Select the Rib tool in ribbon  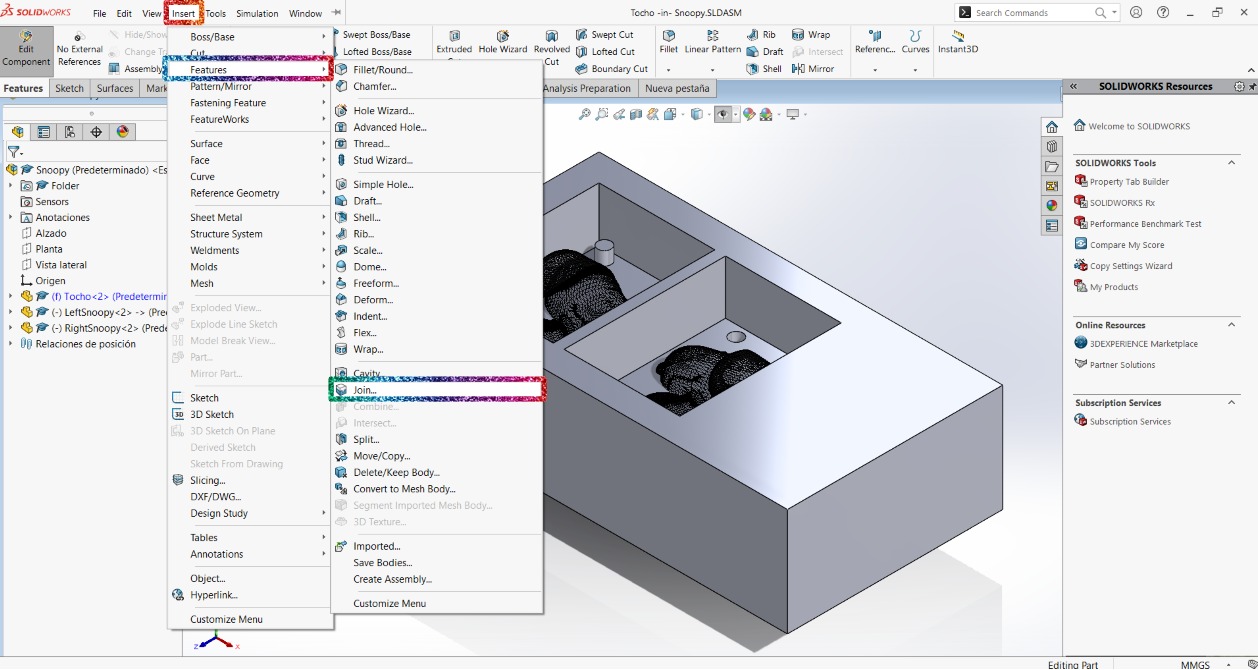(x=760, y=35)
